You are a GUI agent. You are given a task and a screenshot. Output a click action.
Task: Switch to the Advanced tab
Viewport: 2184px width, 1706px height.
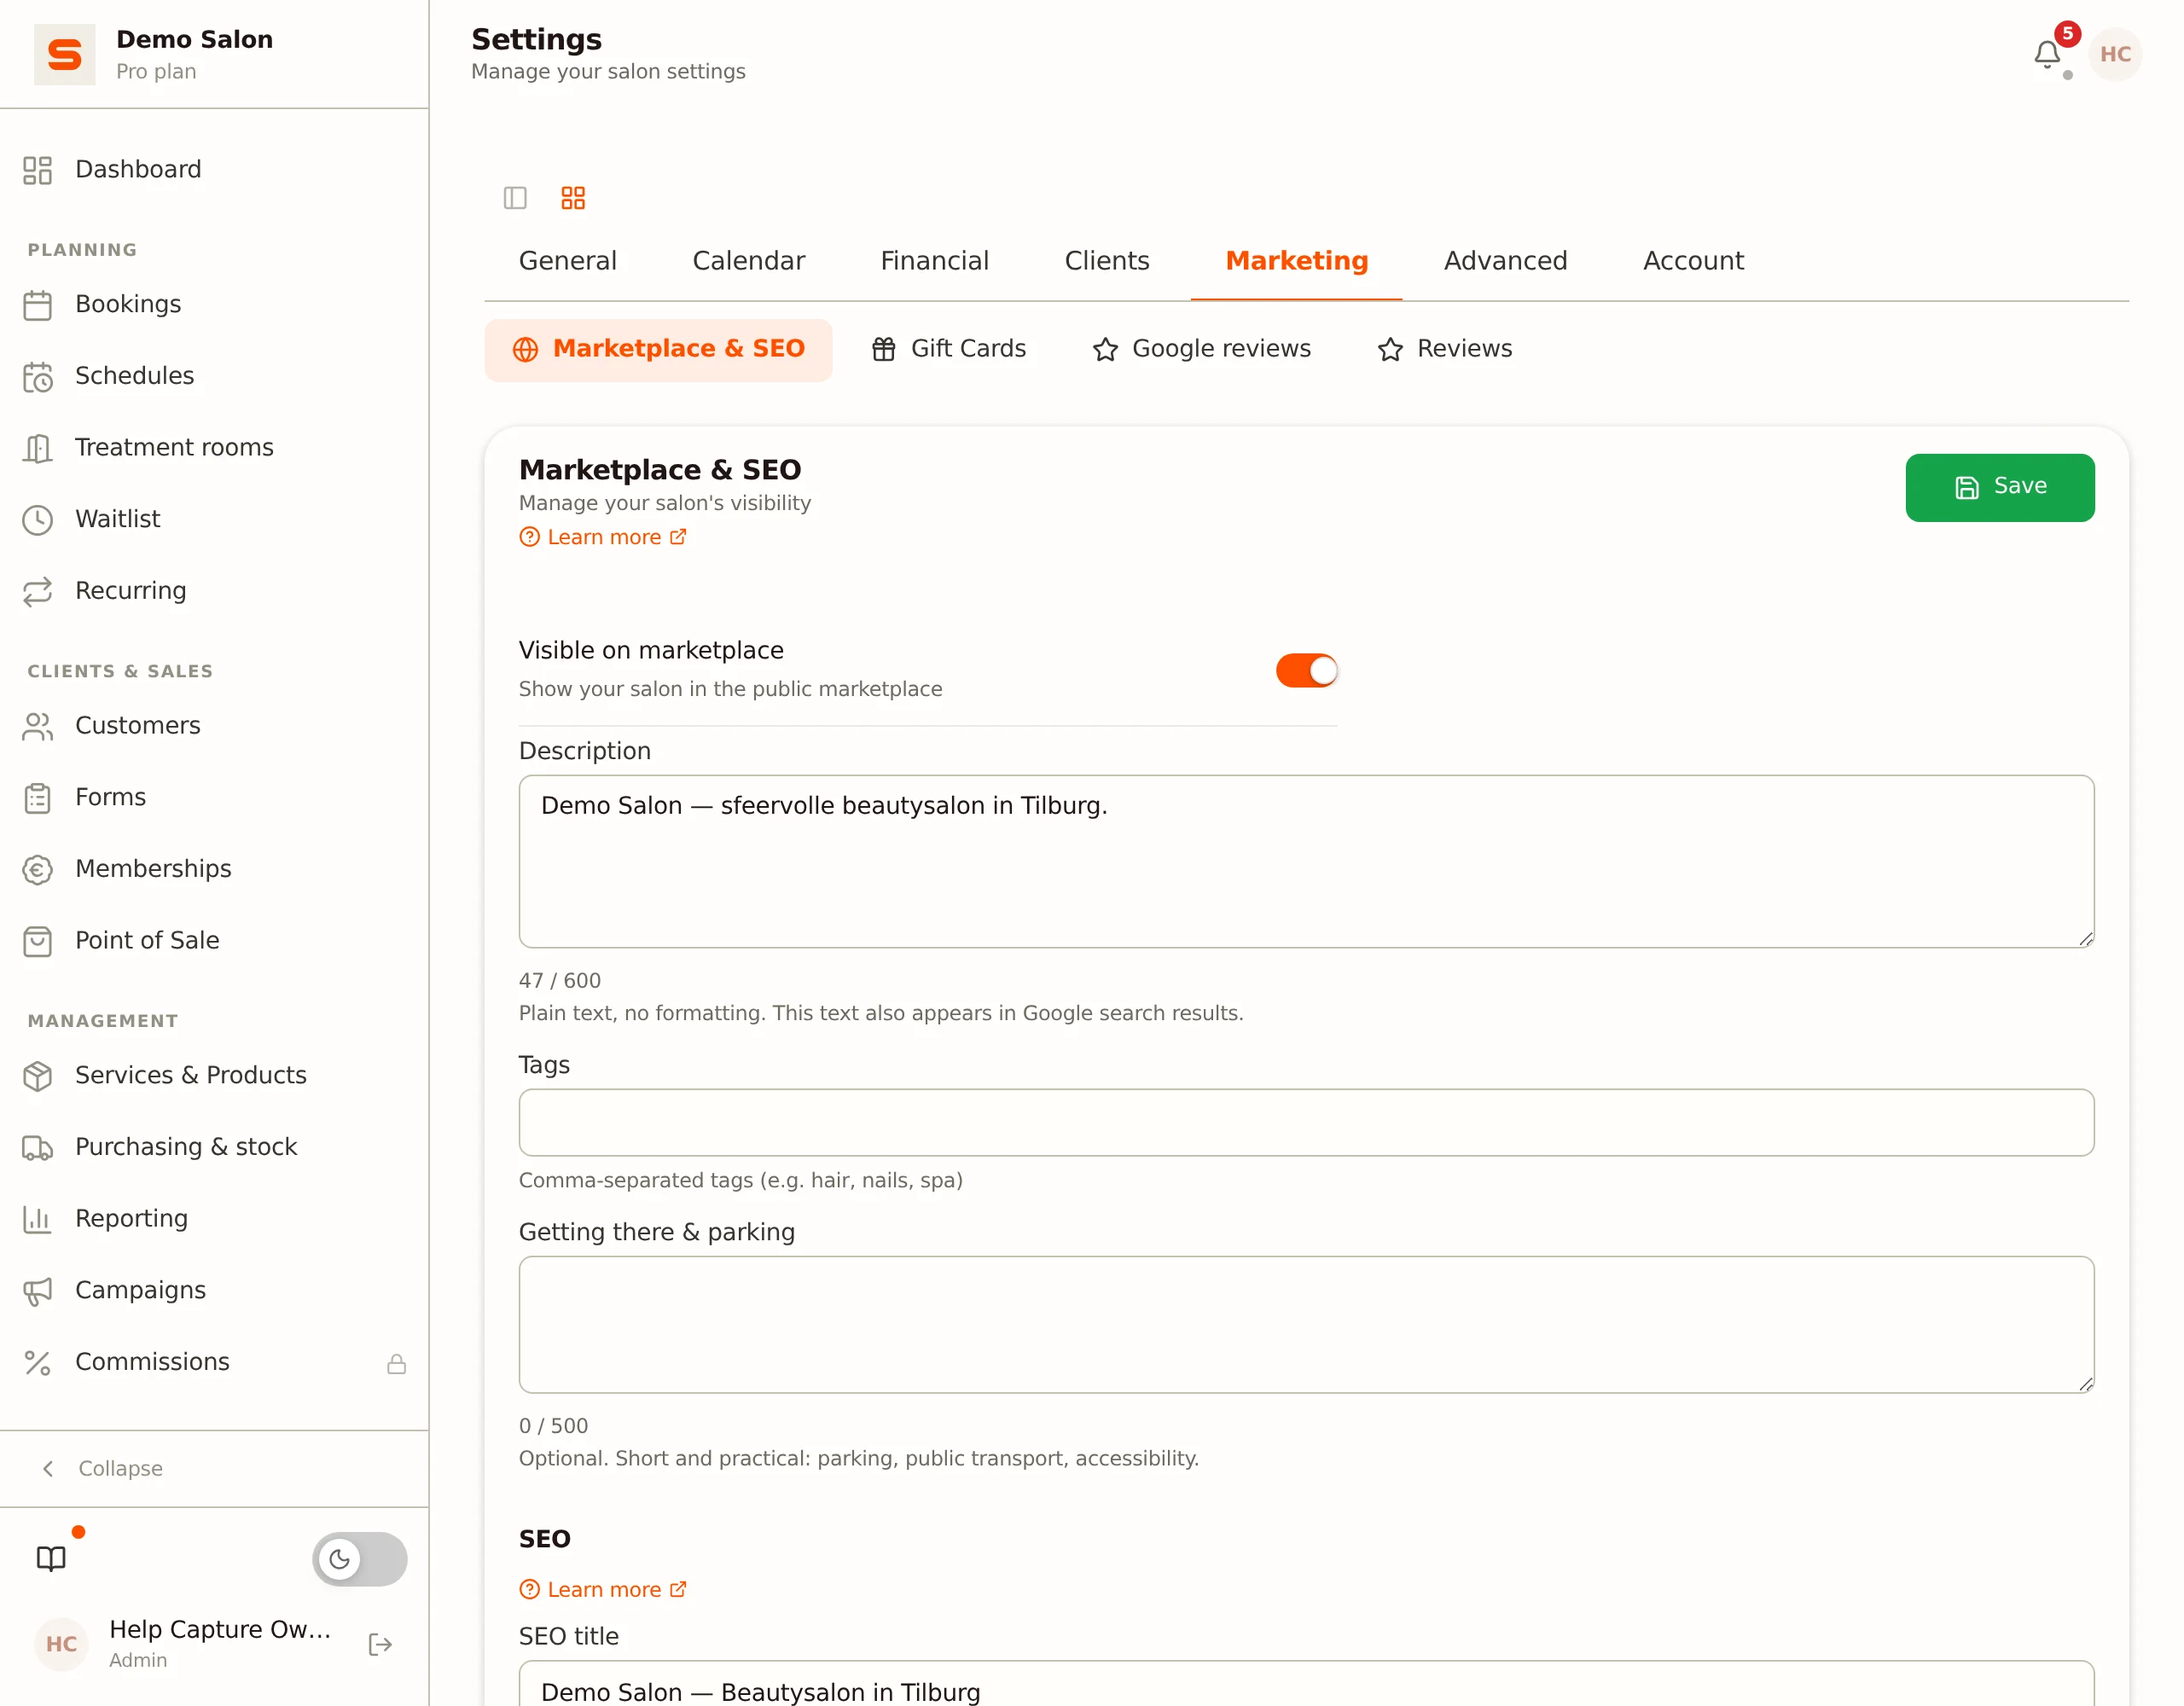(1504, 261)
